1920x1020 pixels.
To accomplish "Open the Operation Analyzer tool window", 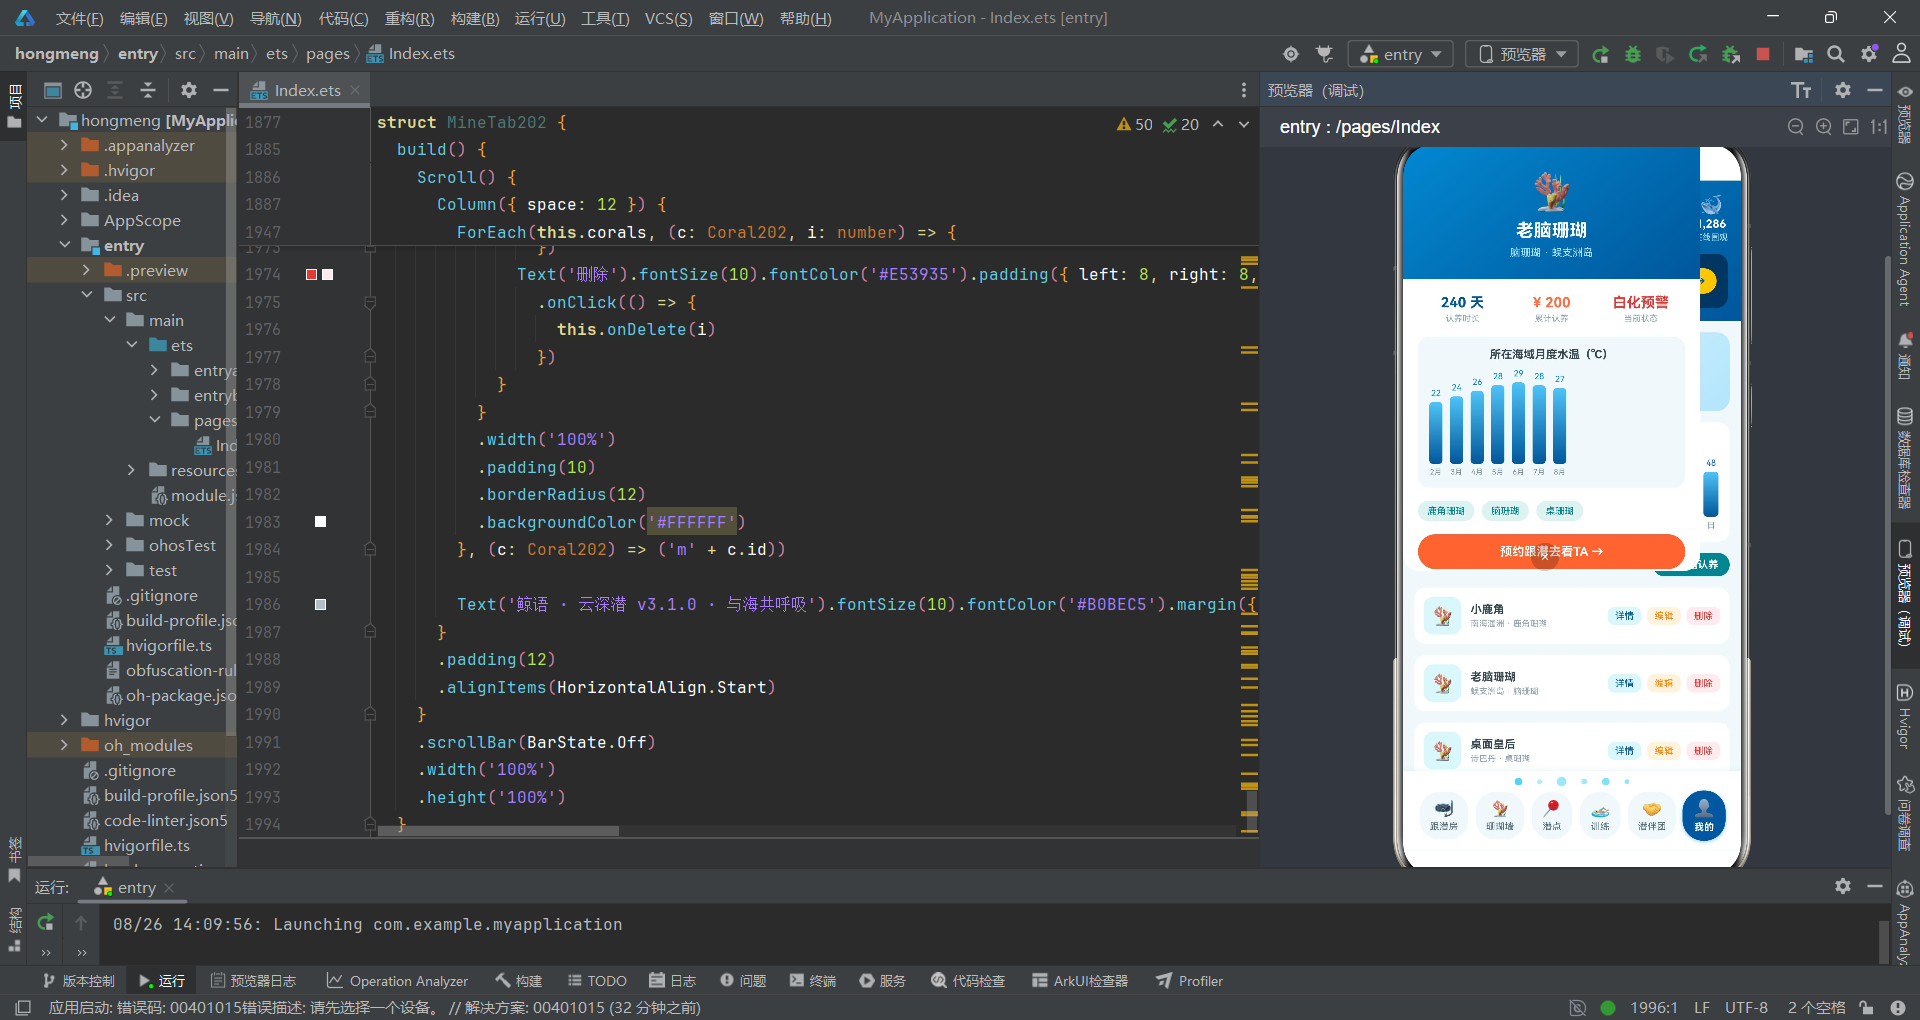I will pyautogui.click(x=398, y=981).
